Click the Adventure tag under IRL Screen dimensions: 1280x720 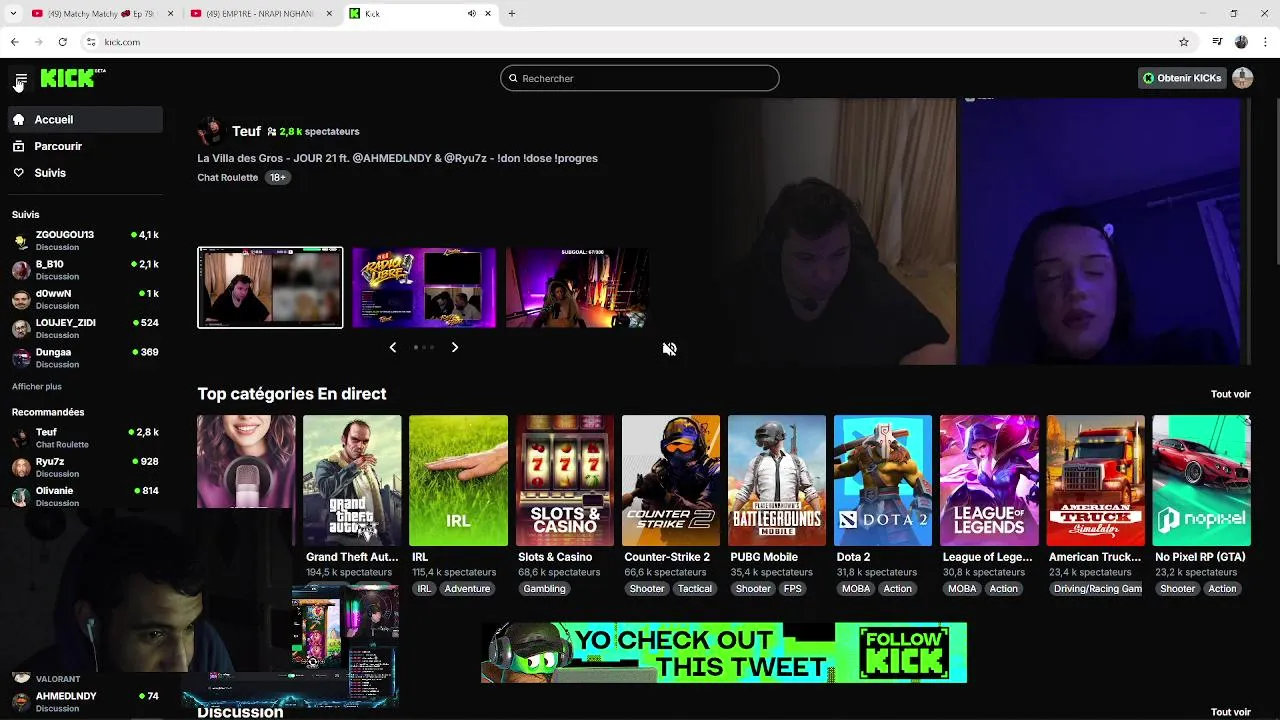click(x=467, y=589)
